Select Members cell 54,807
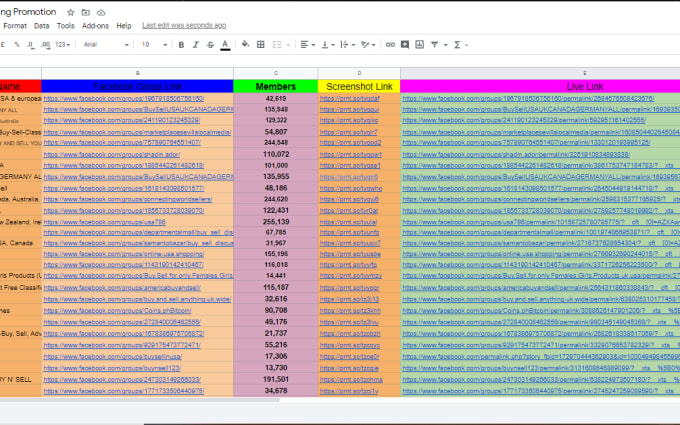The height and width of the screenshot is (425, 680). coord(276,132)
